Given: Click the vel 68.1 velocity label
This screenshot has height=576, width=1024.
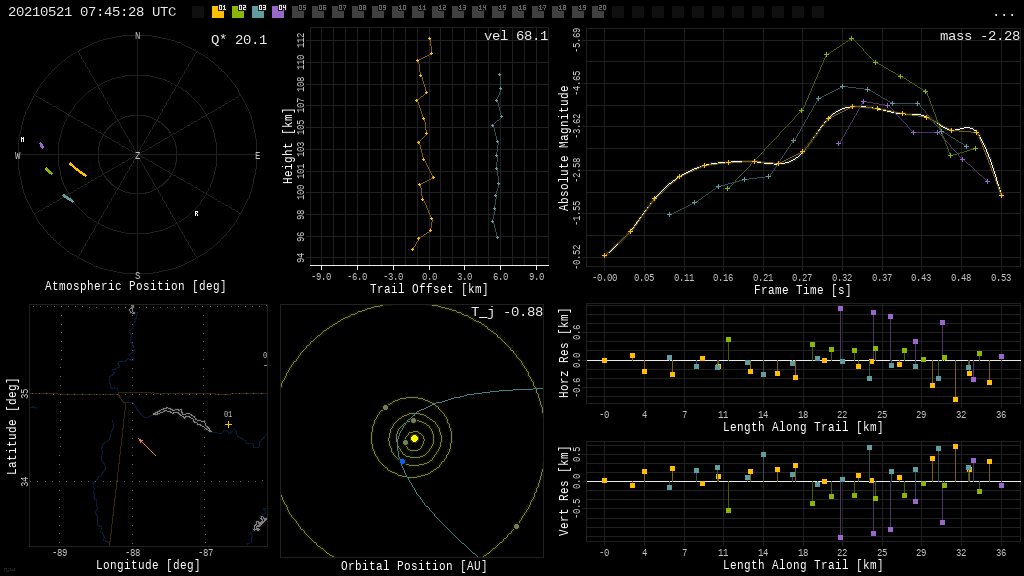Looking at the screenshot, I should click(x=515, y=36).
